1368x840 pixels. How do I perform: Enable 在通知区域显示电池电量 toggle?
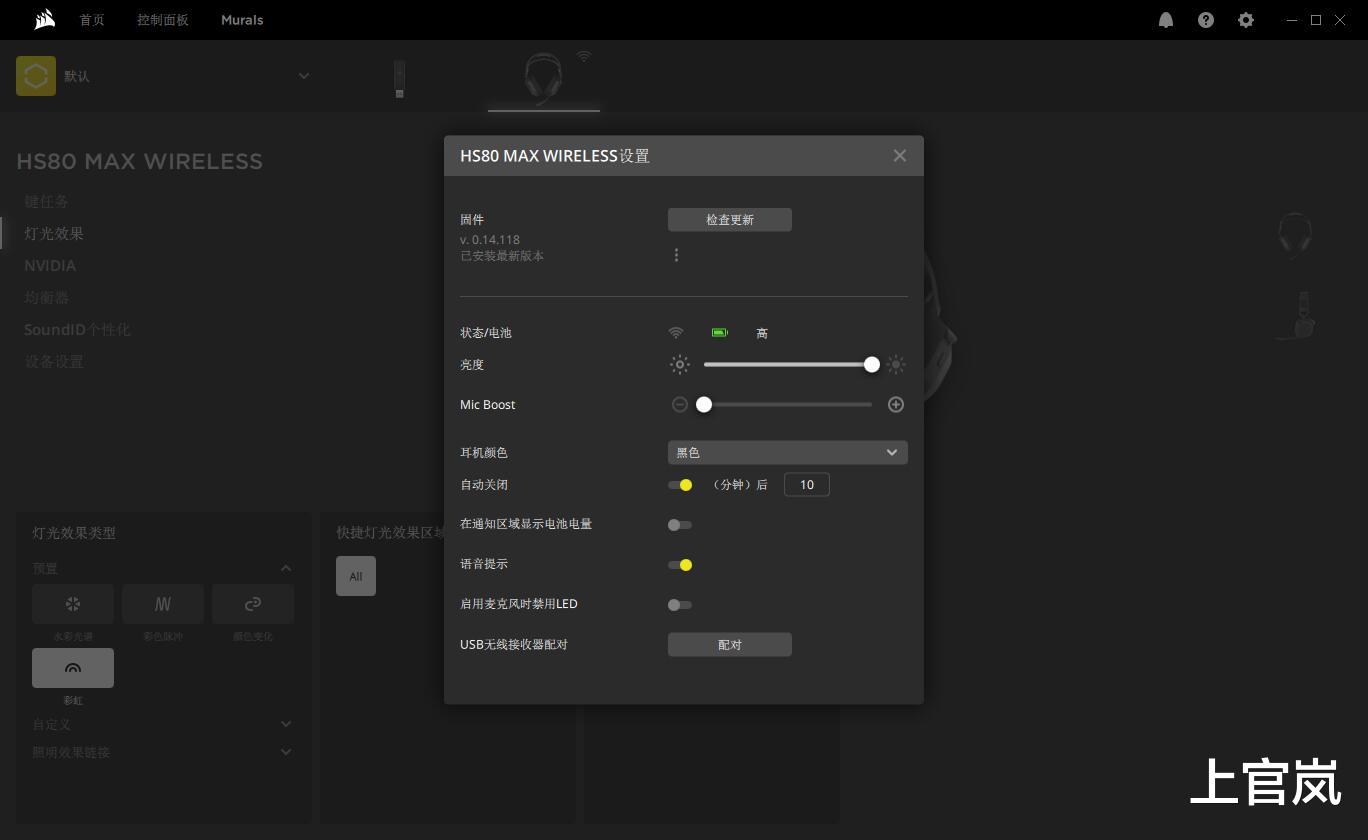[x=680, y=525]
